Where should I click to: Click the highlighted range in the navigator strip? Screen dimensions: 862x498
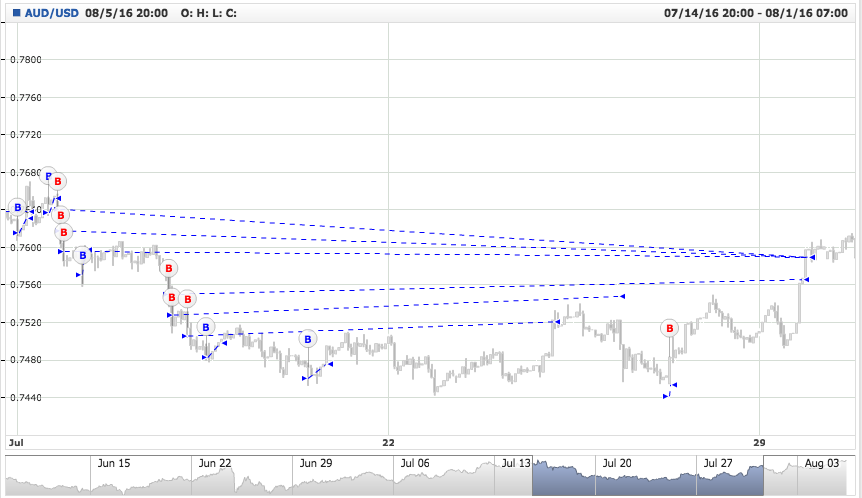point(648,477)
